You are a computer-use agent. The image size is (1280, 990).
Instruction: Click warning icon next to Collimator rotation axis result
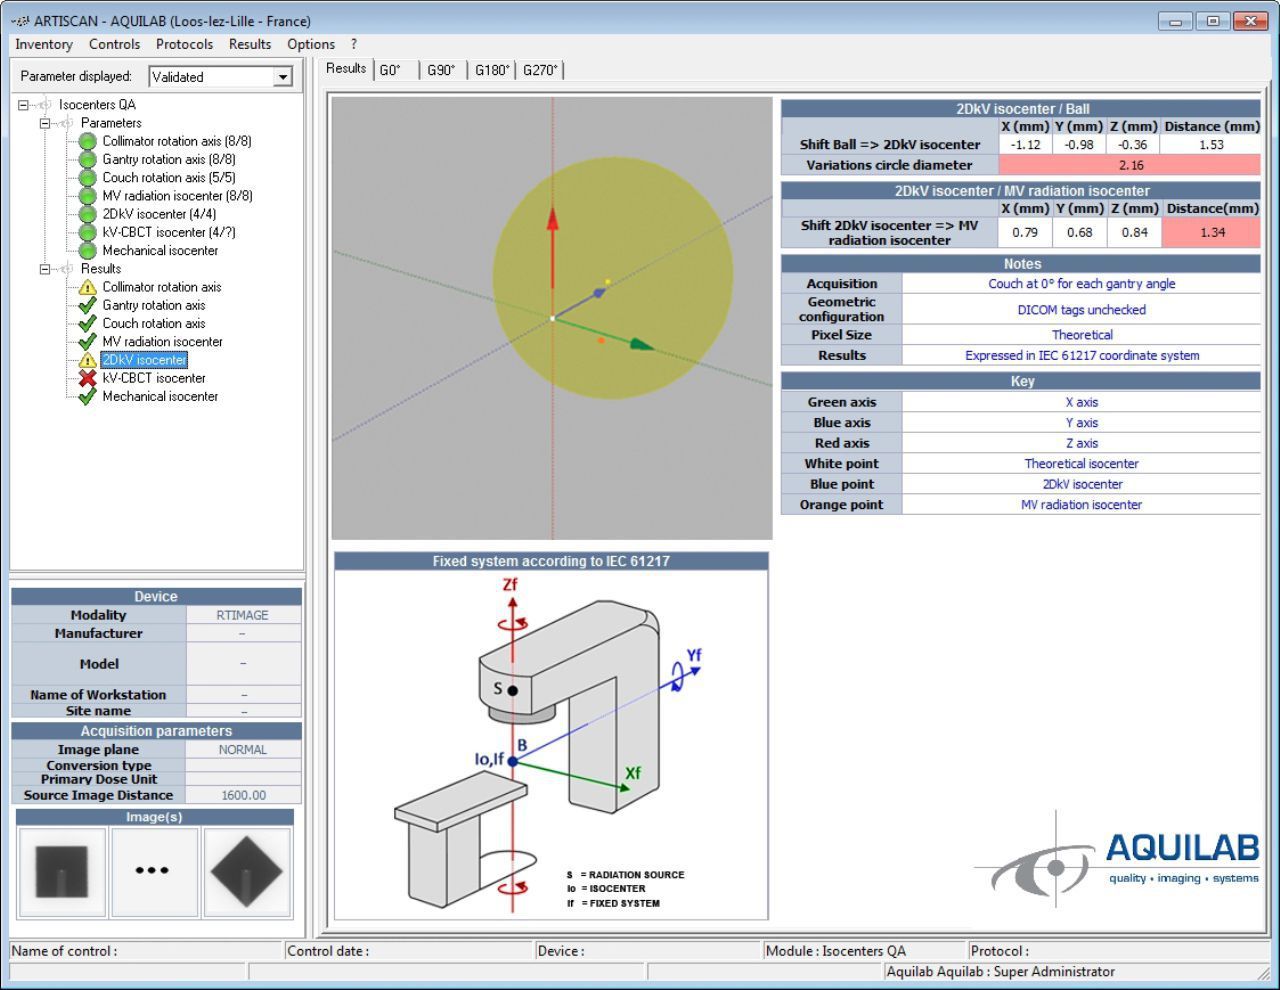[x=87, y=287]
